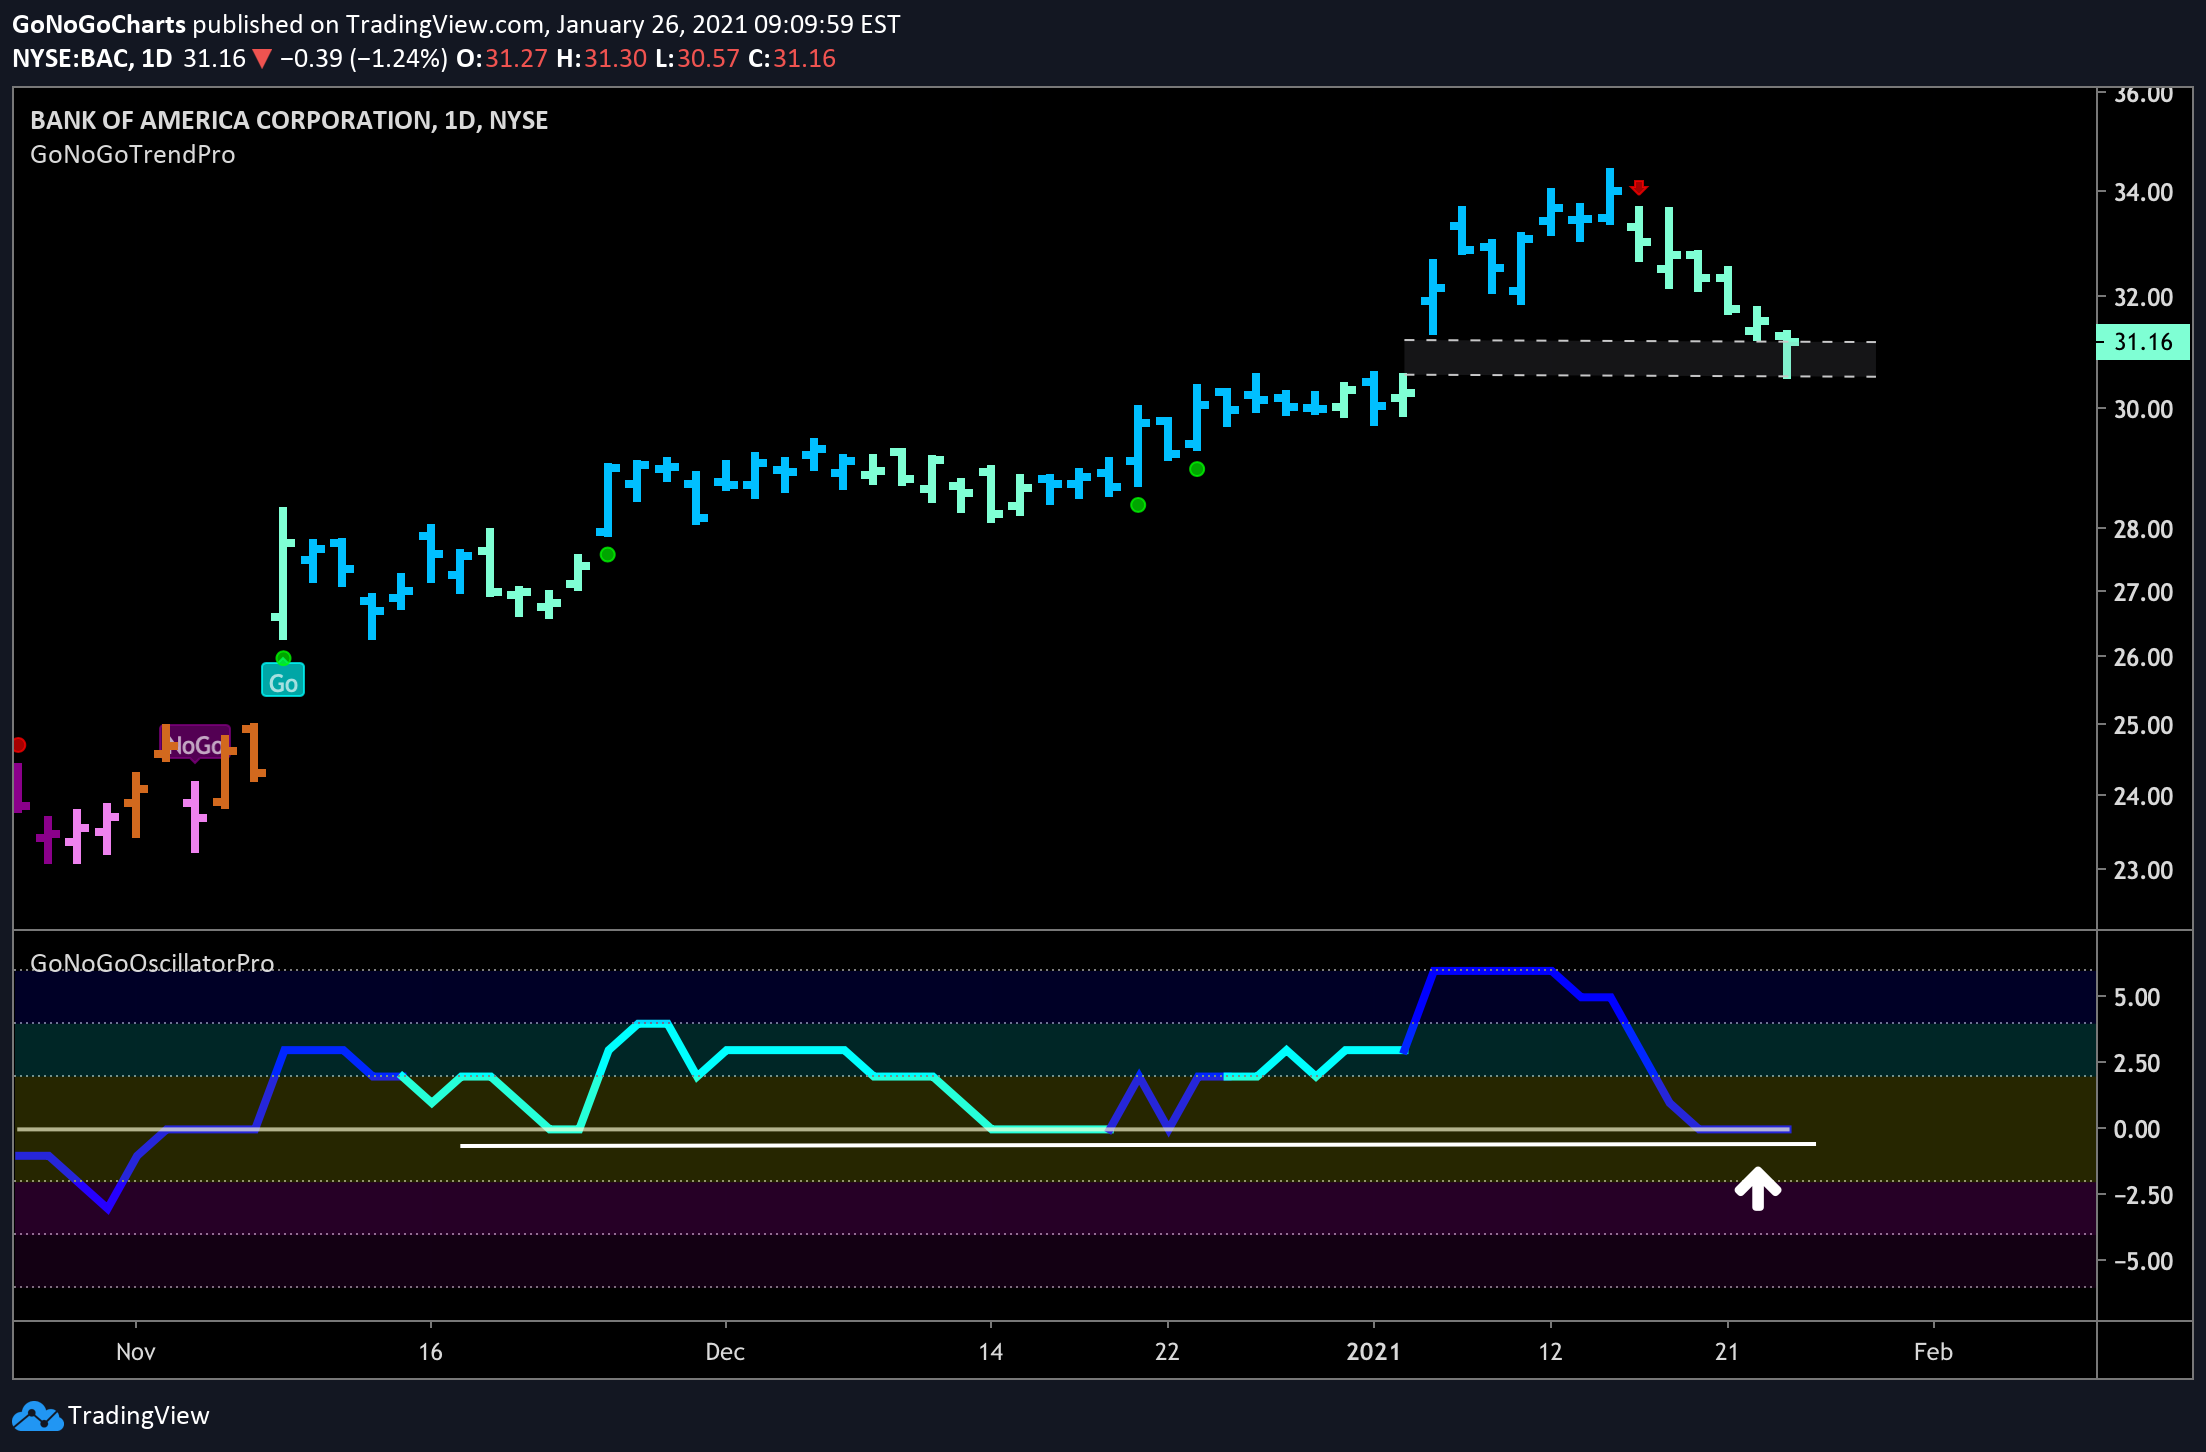Click the TradingView cloud logo icon
Image resolution: width=2206 pixels, height=1452 pixels.
[x=37, y=1416]
